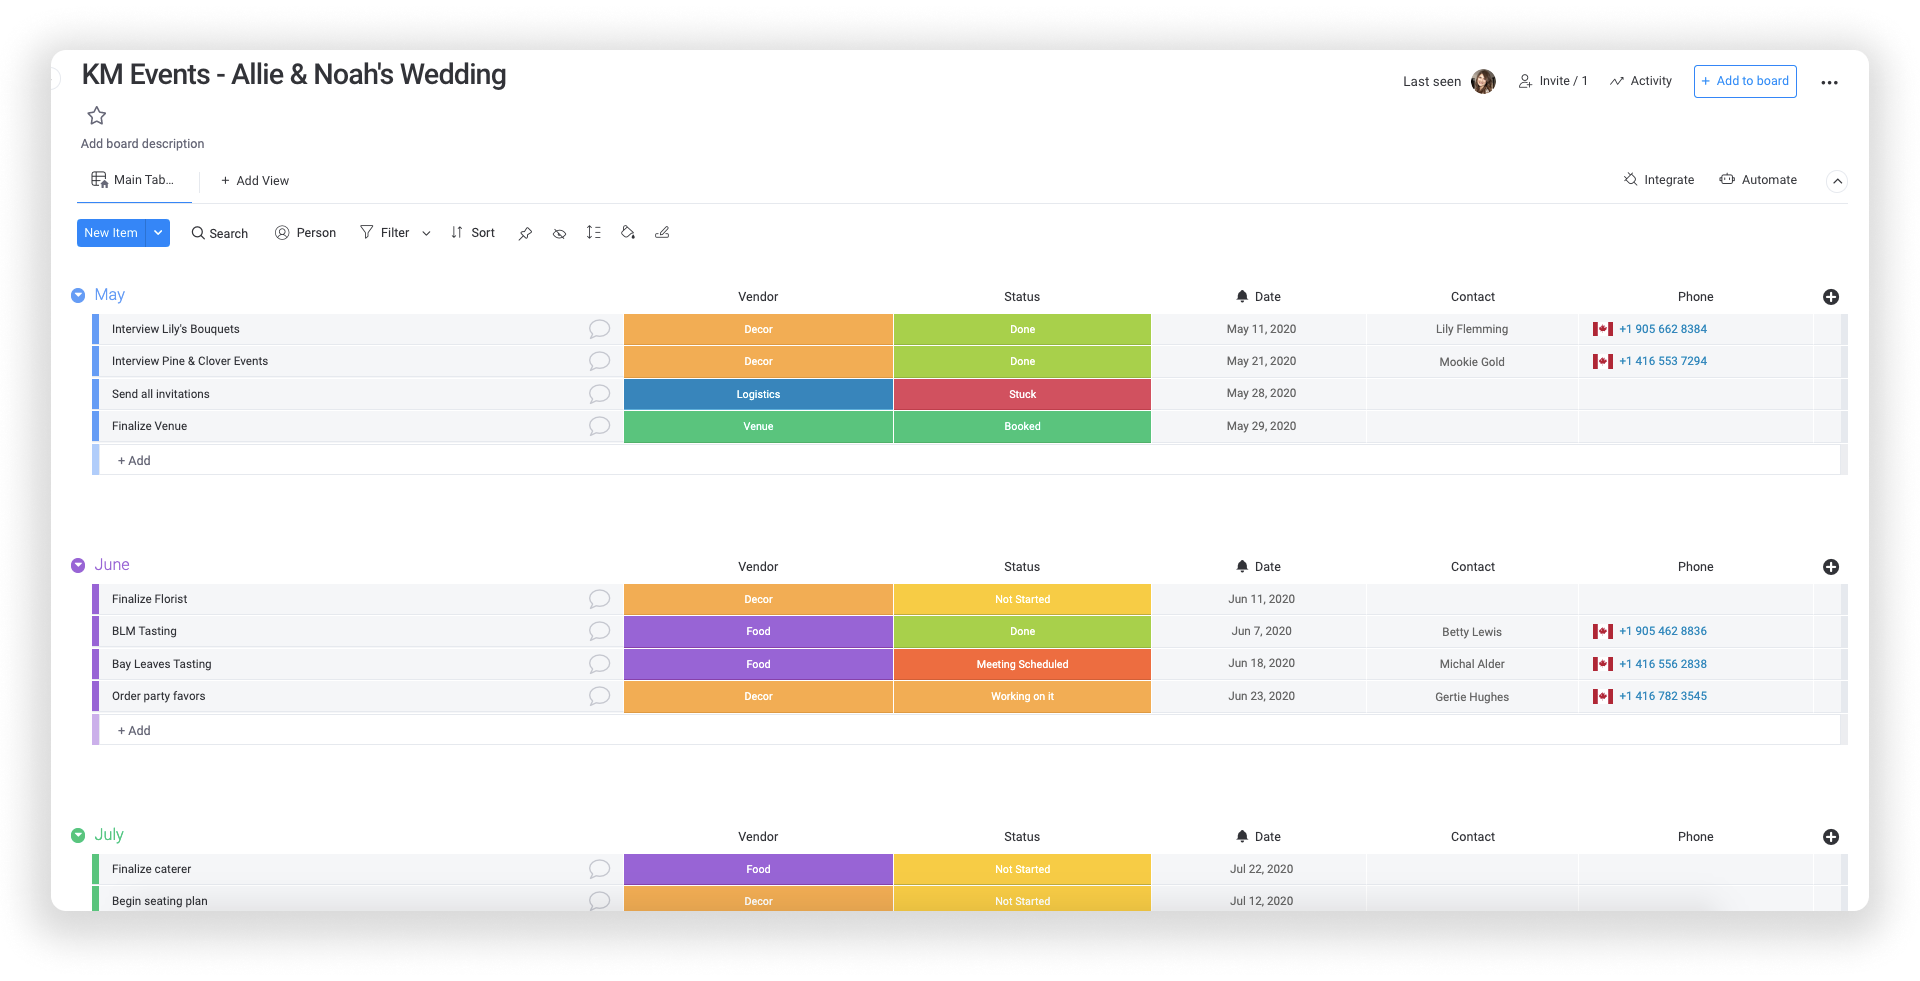The width and height of the screenshot is (1920, 981).
Task: Change Status of Bay Leaves Tasting
Action: pos(1022,664)
